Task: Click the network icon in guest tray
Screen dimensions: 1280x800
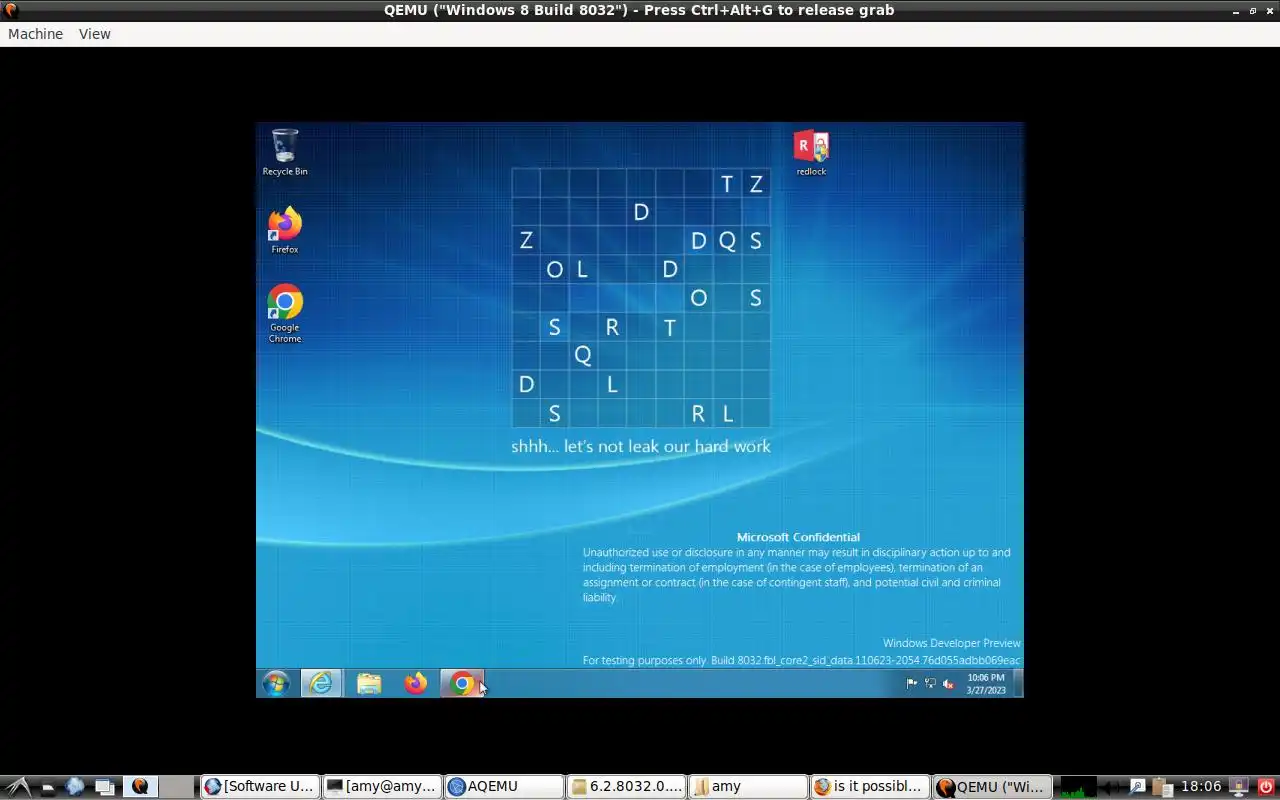Action: tap(930, 684)
